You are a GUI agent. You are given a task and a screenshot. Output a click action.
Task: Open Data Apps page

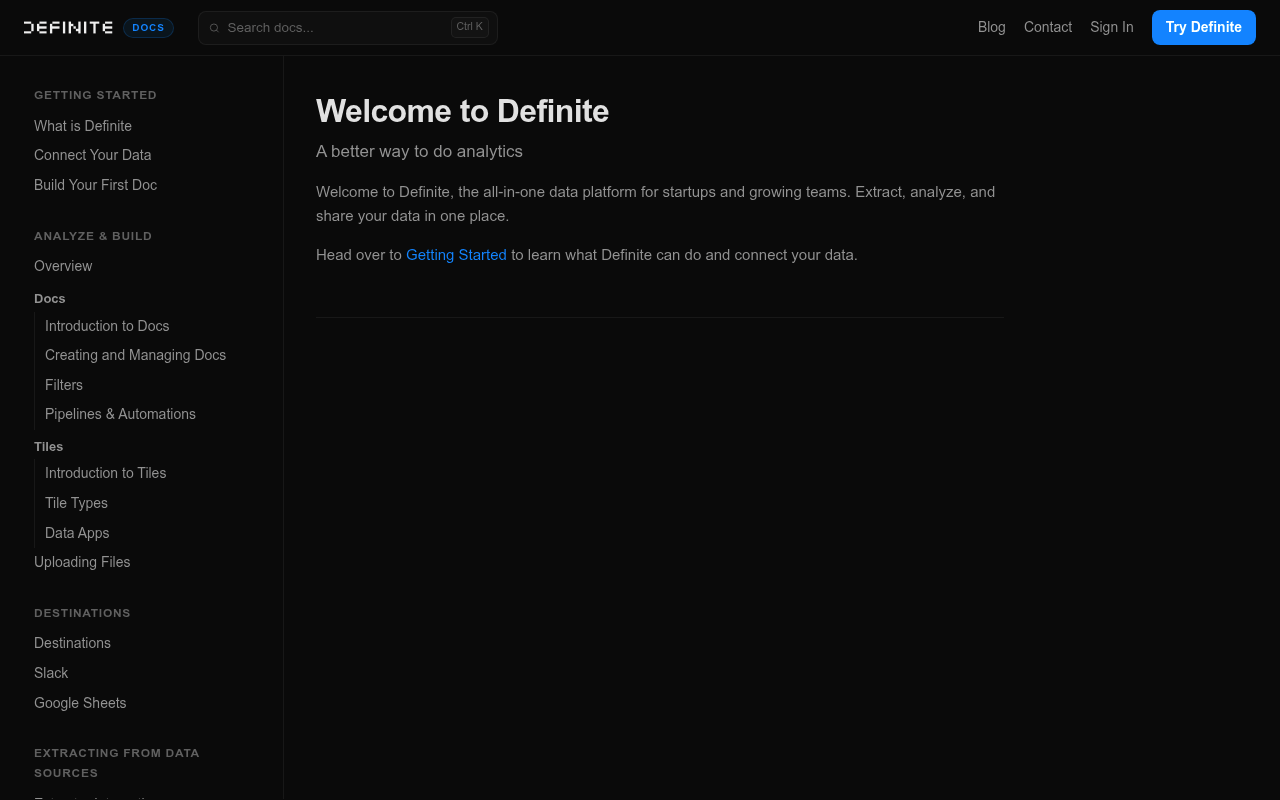coord(77,533)
